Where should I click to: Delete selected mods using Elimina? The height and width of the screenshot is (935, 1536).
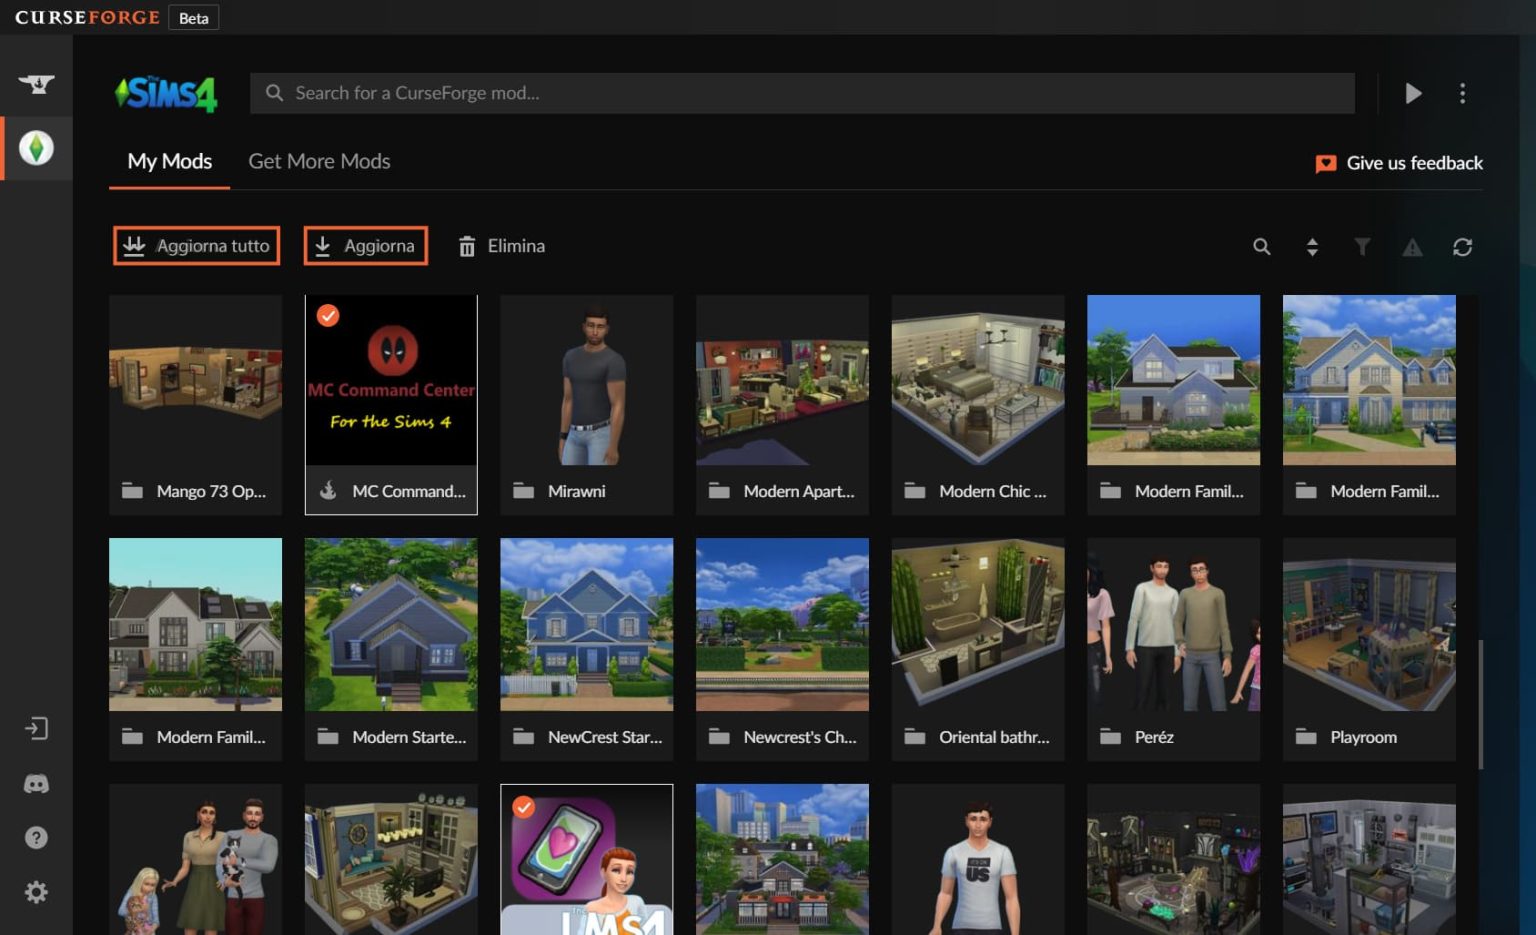coord(502,245)
